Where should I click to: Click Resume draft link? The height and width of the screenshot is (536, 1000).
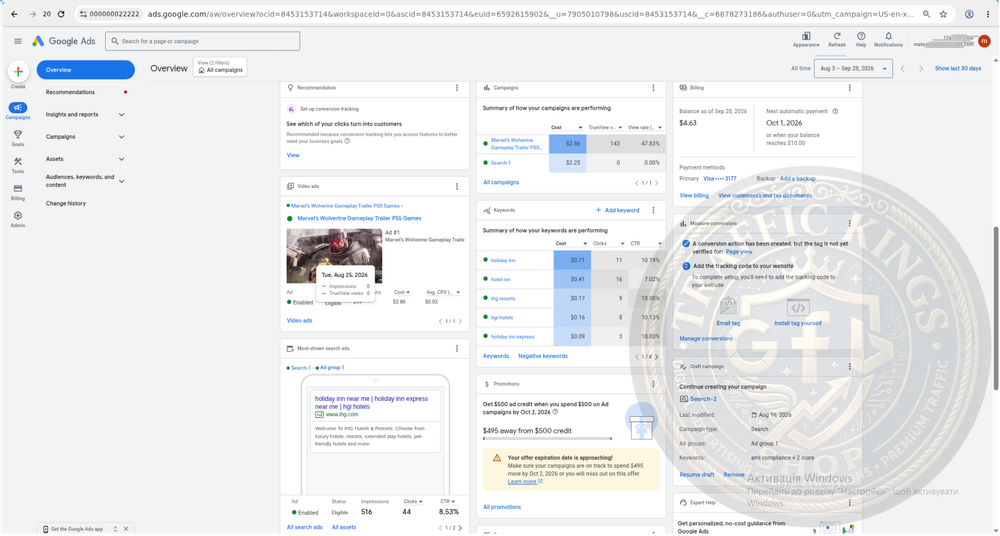coord(696,475)
